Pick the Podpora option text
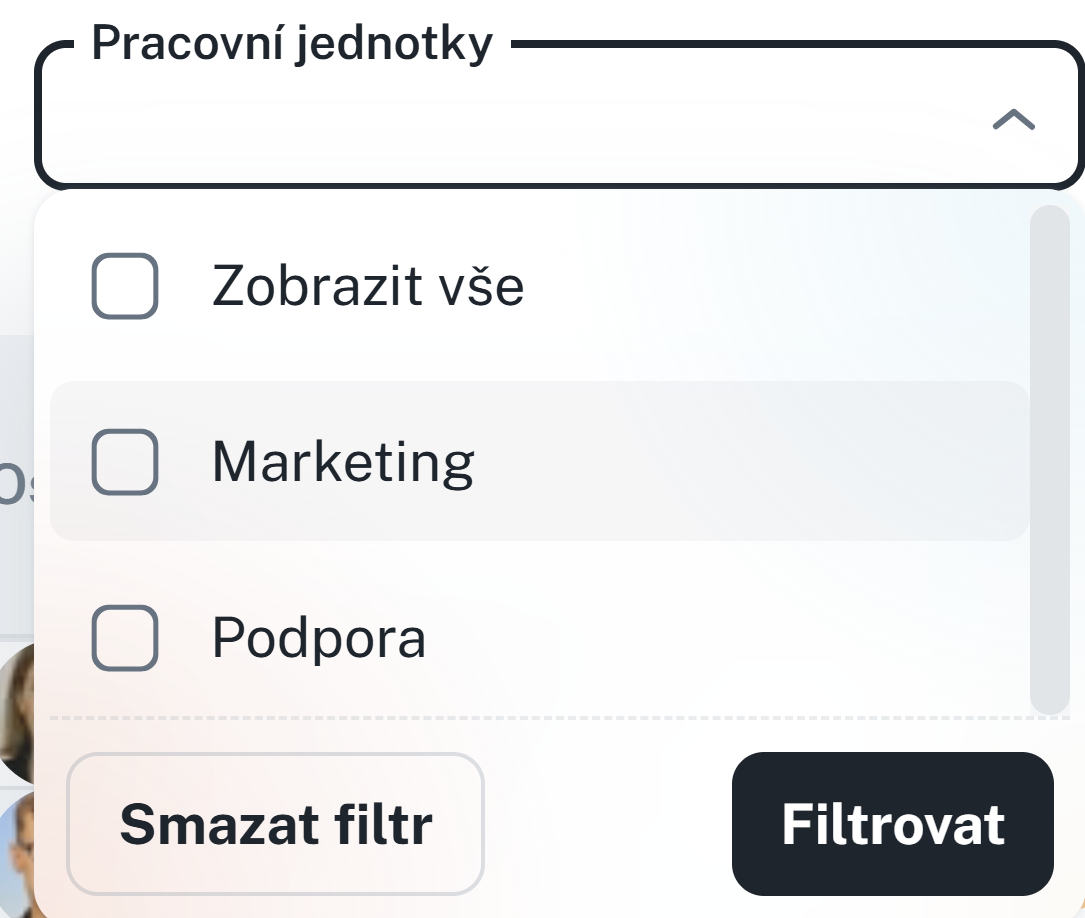 click(x=319, y=639)
